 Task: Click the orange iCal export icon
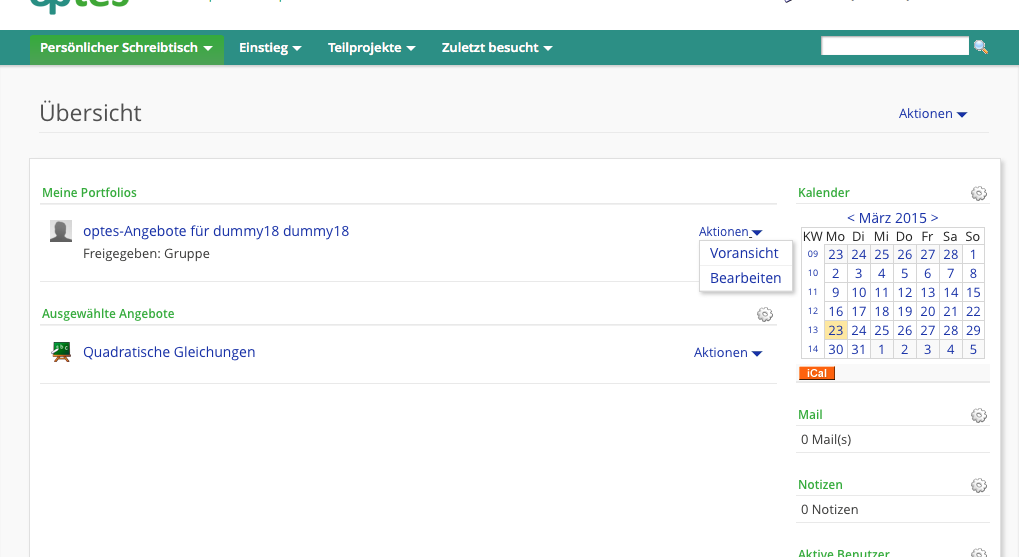[816, 373]
